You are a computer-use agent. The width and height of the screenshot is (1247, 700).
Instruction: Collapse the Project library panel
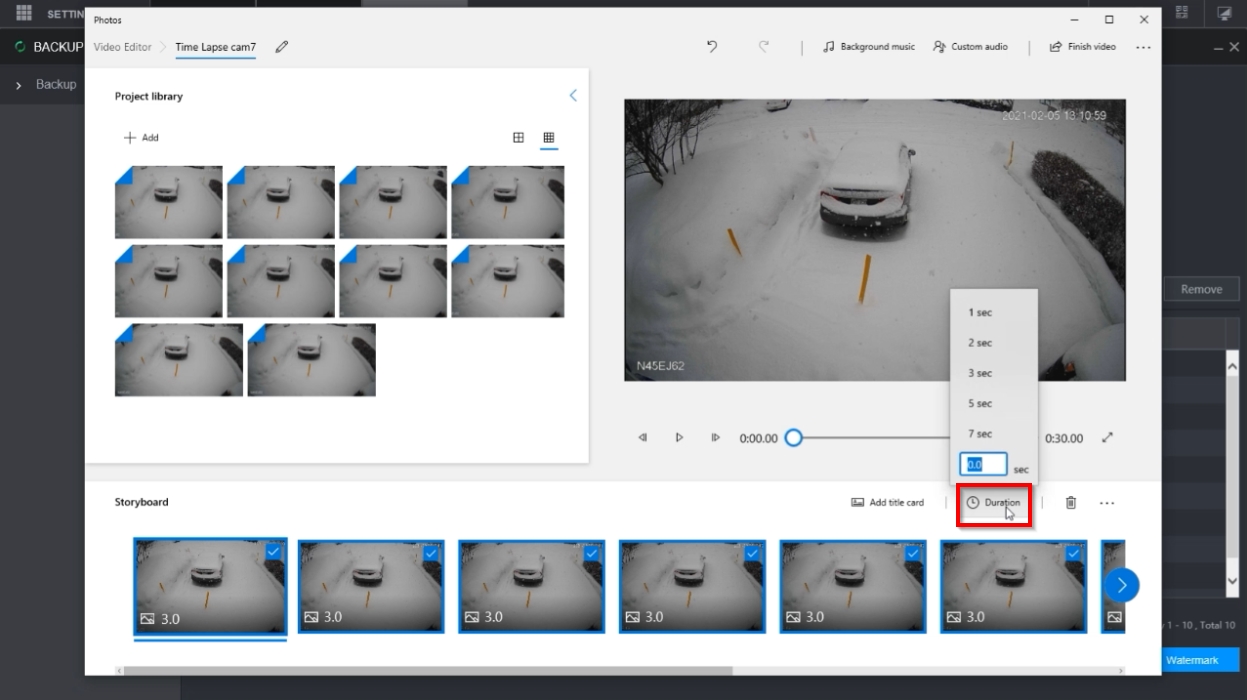[573, 96]
